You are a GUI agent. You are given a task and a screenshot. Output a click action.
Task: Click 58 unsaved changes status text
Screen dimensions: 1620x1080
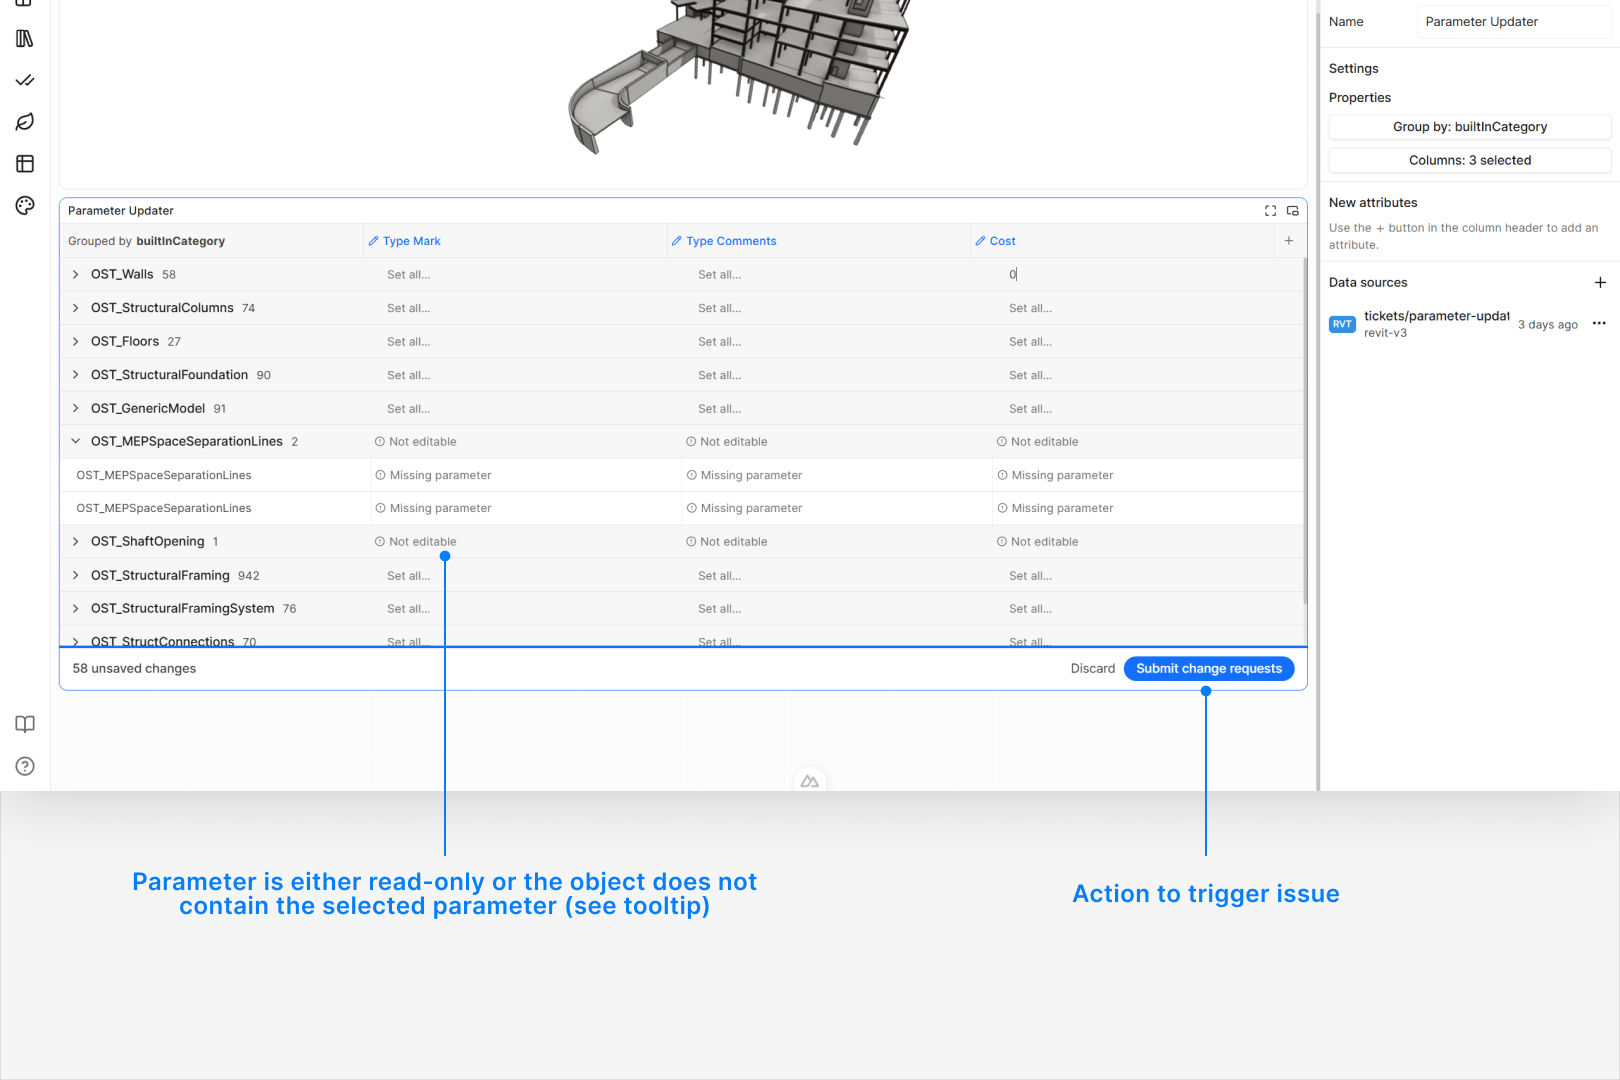134,669
